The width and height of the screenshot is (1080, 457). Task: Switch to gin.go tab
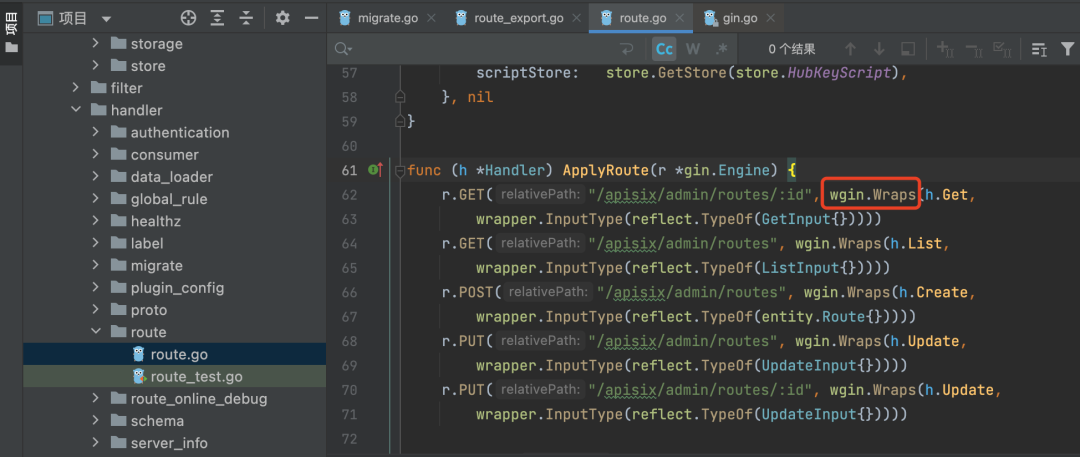(x=740, y=19)
